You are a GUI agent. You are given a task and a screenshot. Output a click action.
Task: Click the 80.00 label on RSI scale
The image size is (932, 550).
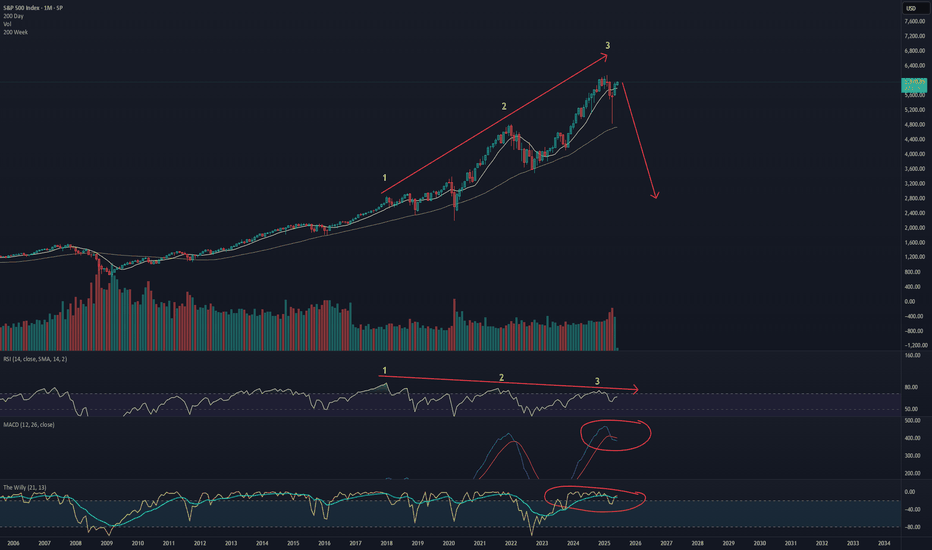912,388
